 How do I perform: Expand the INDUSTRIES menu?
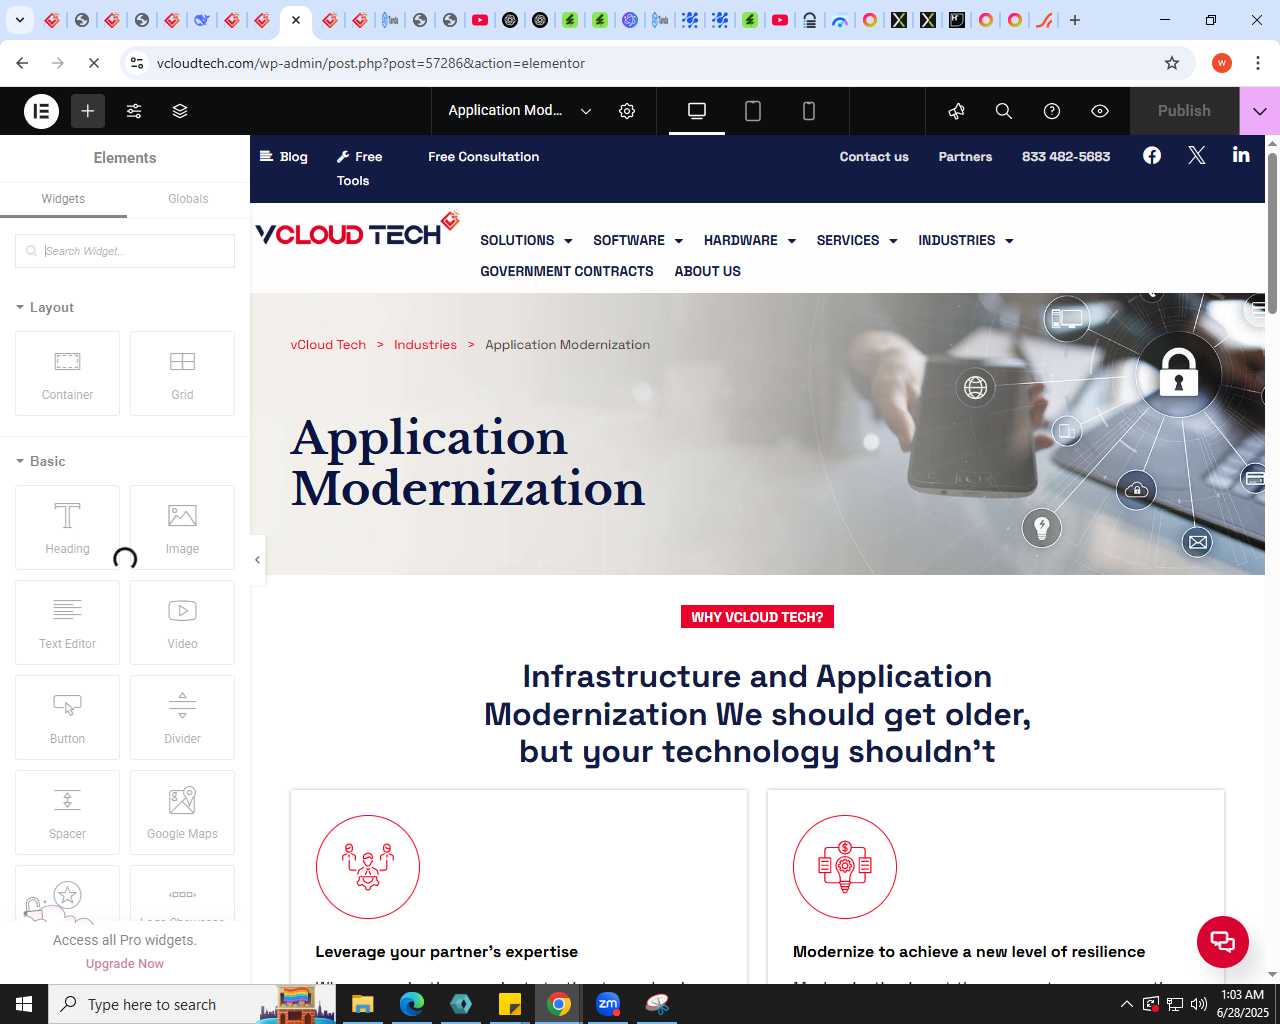pos(966,241)
